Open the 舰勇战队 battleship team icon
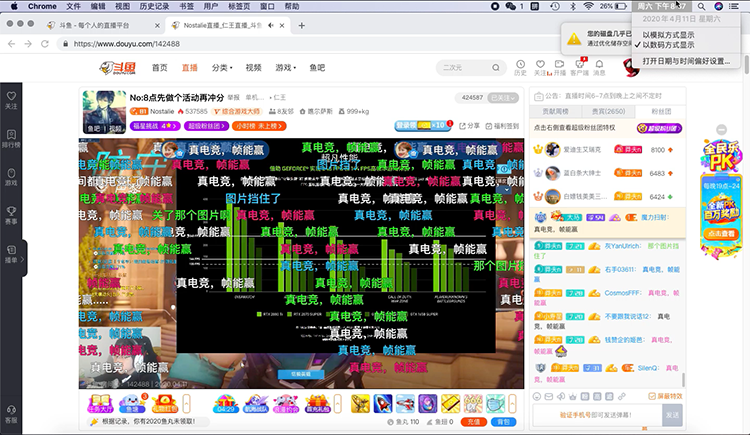The height and width of the screenshot is (435, 750). 256,404
